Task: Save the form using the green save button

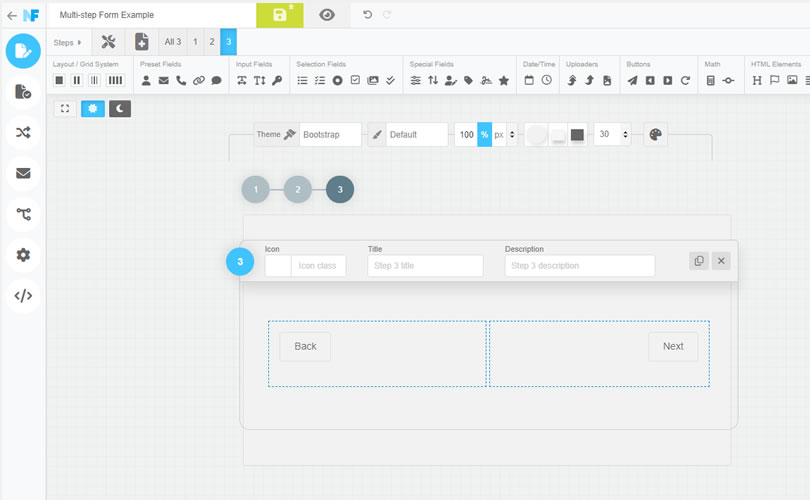Action: pyautogui.click(x=279, y=15)
